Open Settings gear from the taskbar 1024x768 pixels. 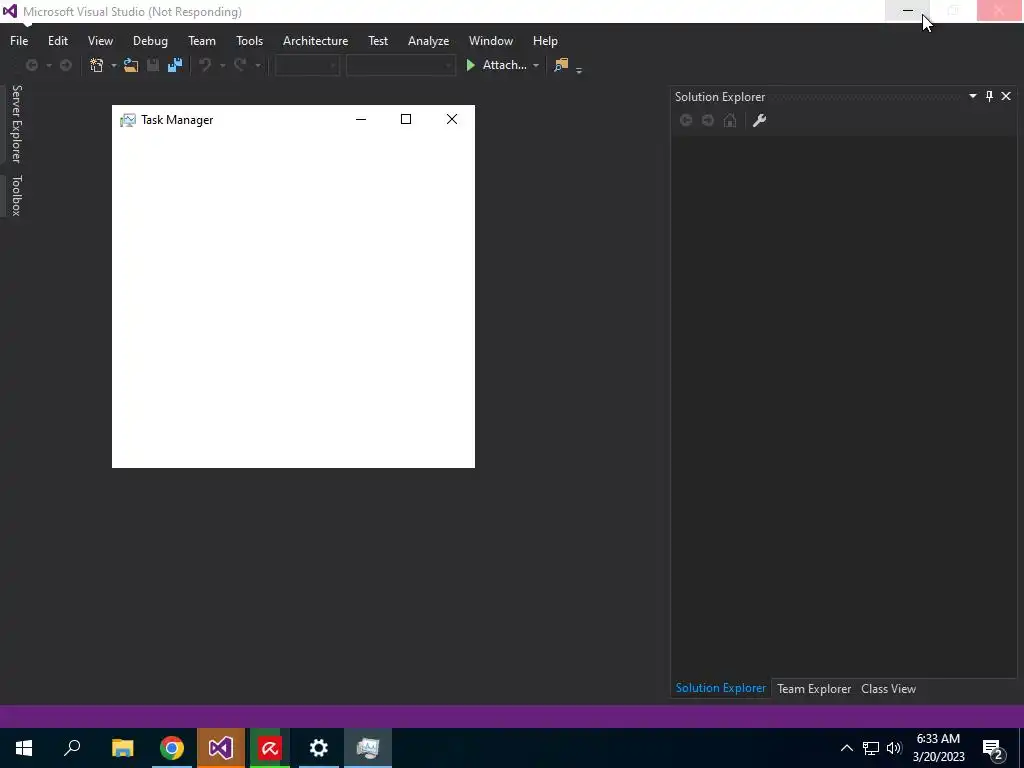(x=319, y=748)
